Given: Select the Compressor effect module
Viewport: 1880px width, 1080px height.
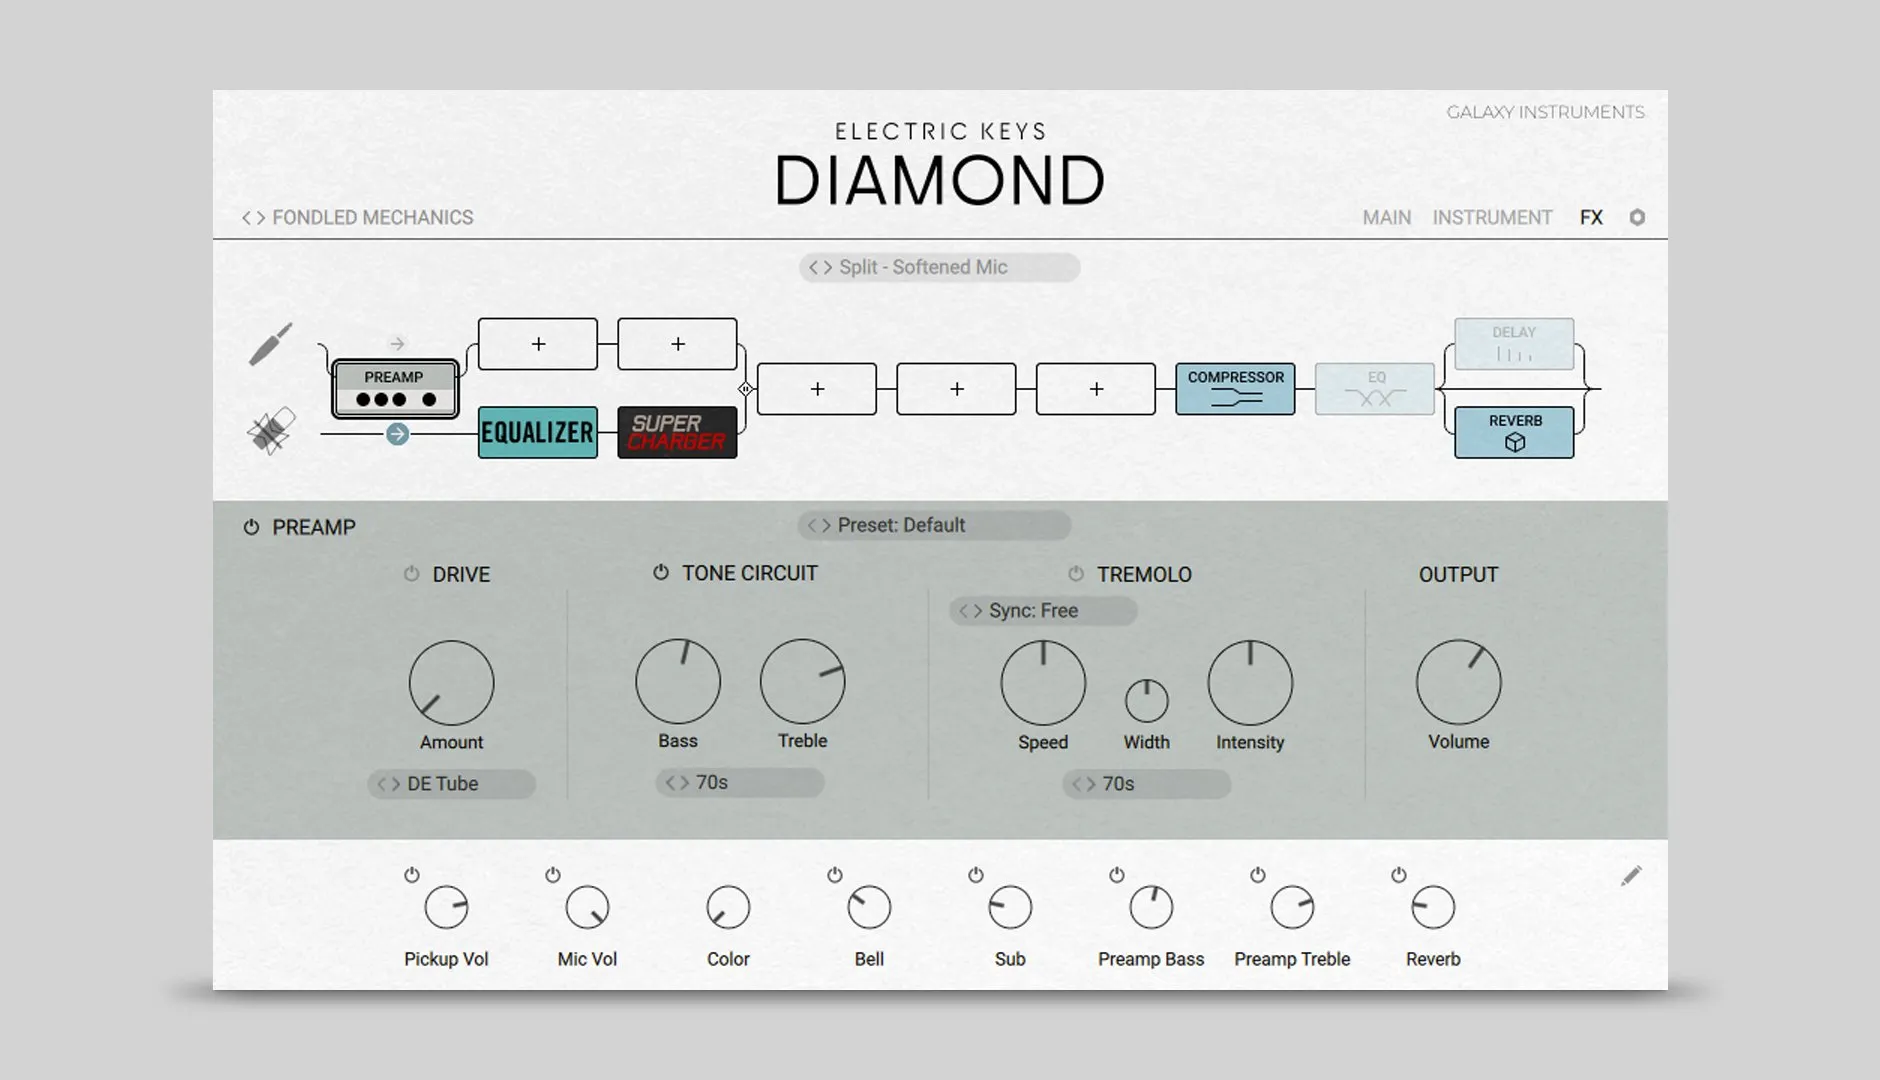Looking at the screenshot, I should 1235,388.
